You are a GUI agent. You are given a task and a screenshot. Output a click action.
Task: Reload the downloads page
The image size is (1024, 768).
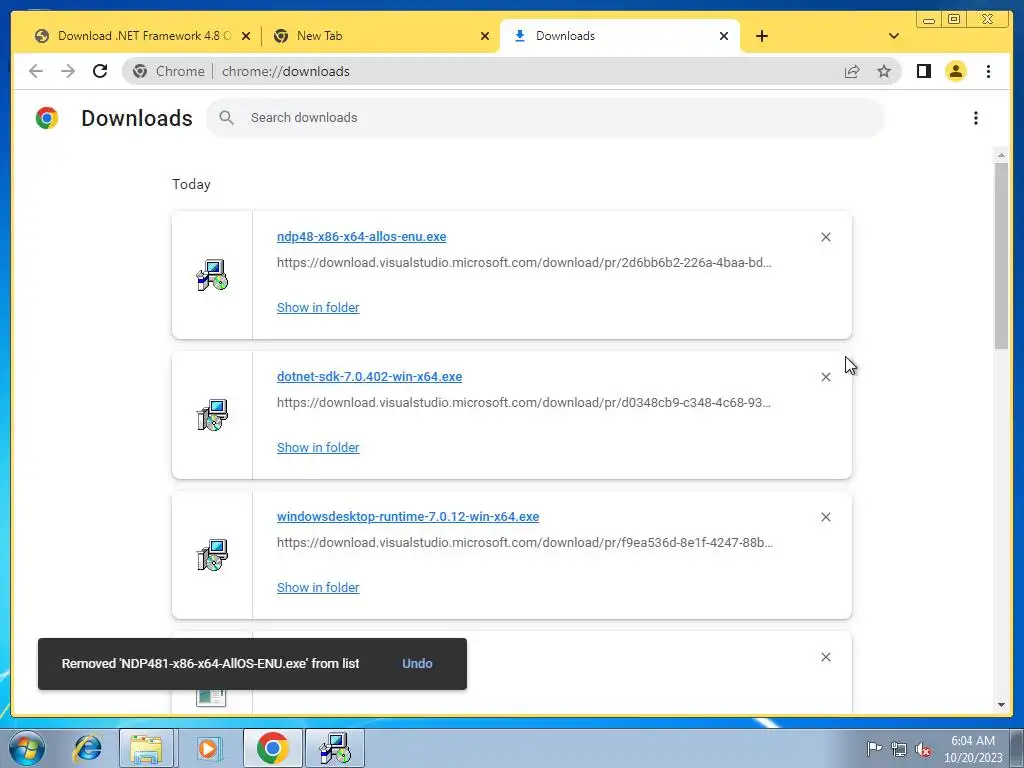click(100, 71)
